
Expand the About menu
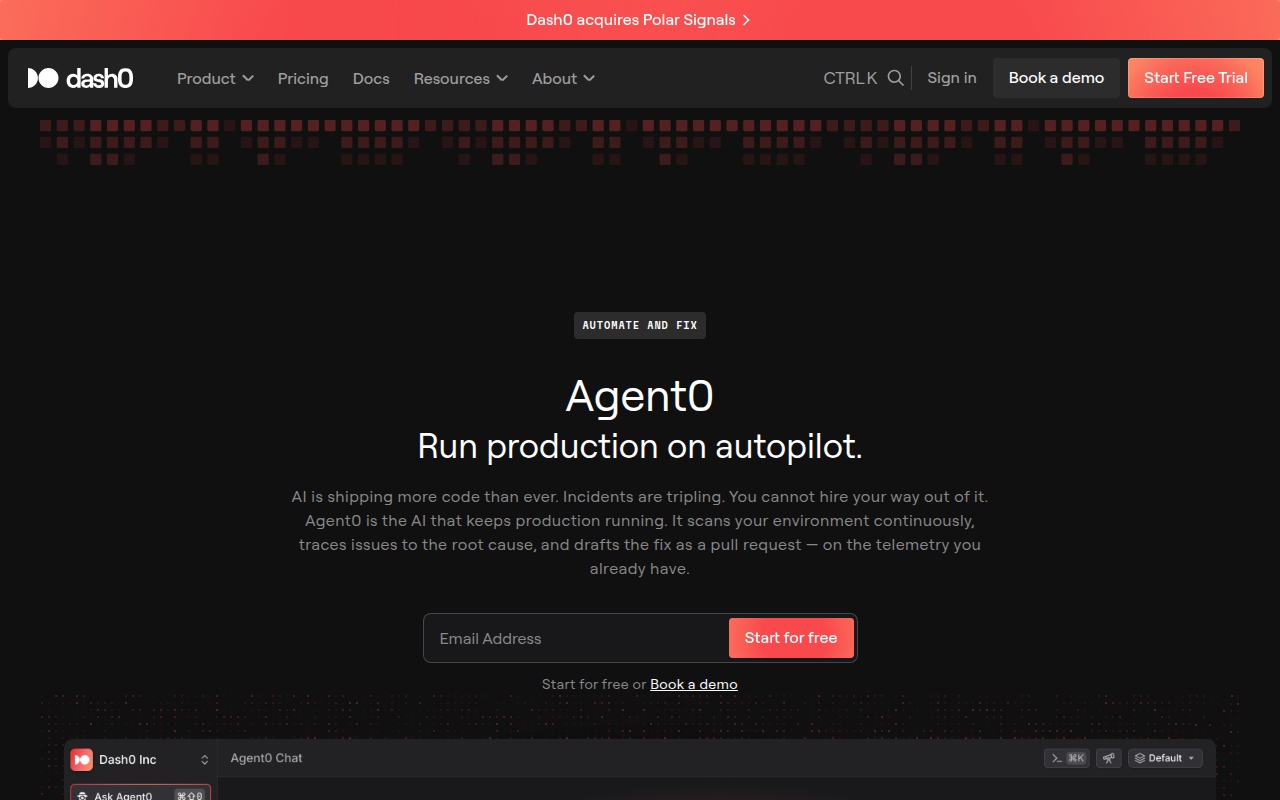coord(563,78)
